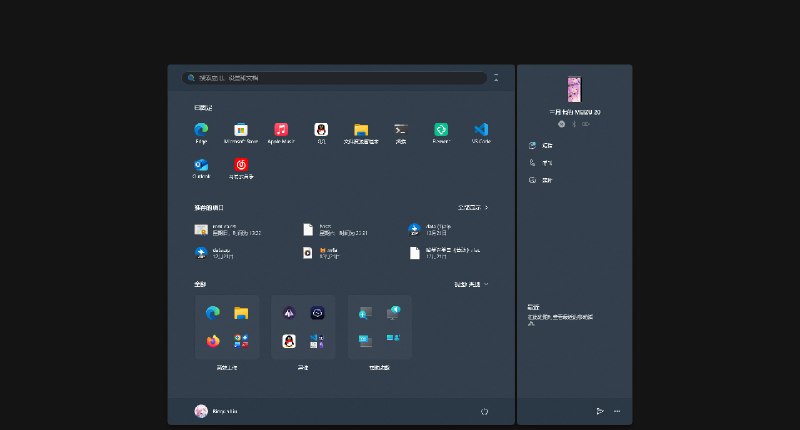Open the user account profile button
Image resolution: width=800 pixels, height=430 pixels.
pyautogui.click(x=217, y=411)
